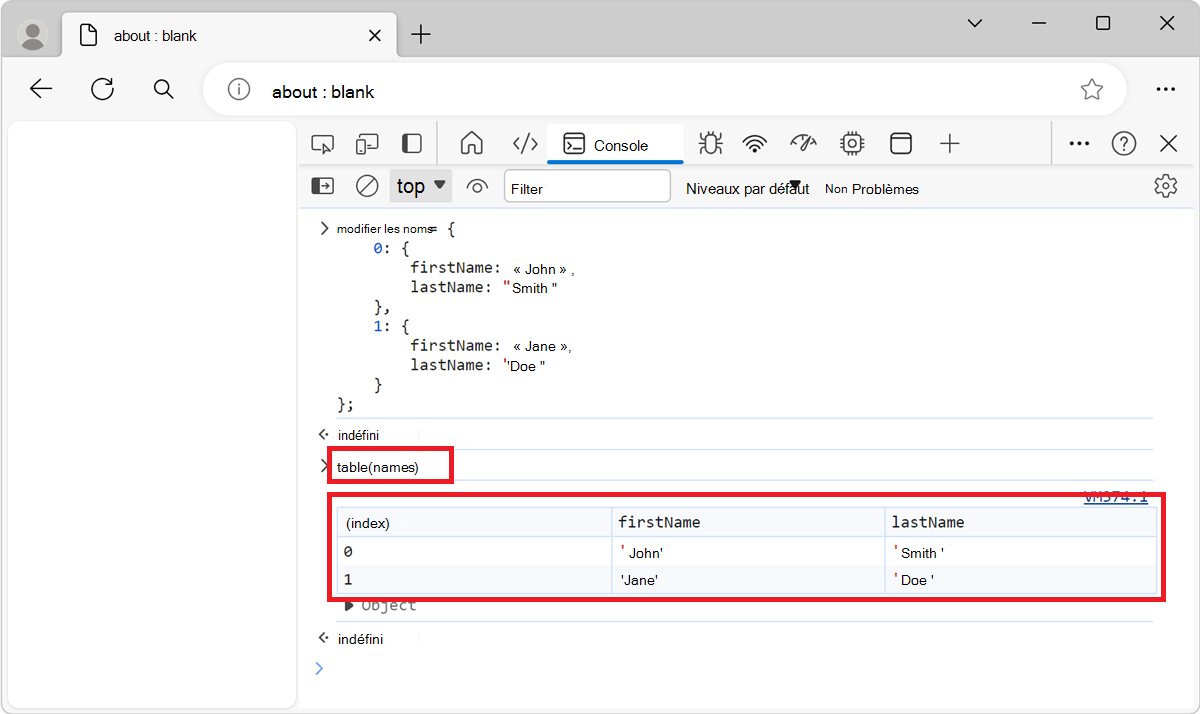1200x714 pixels.
Task: Close the about : blank tab
Action: [x=375, y=35]
